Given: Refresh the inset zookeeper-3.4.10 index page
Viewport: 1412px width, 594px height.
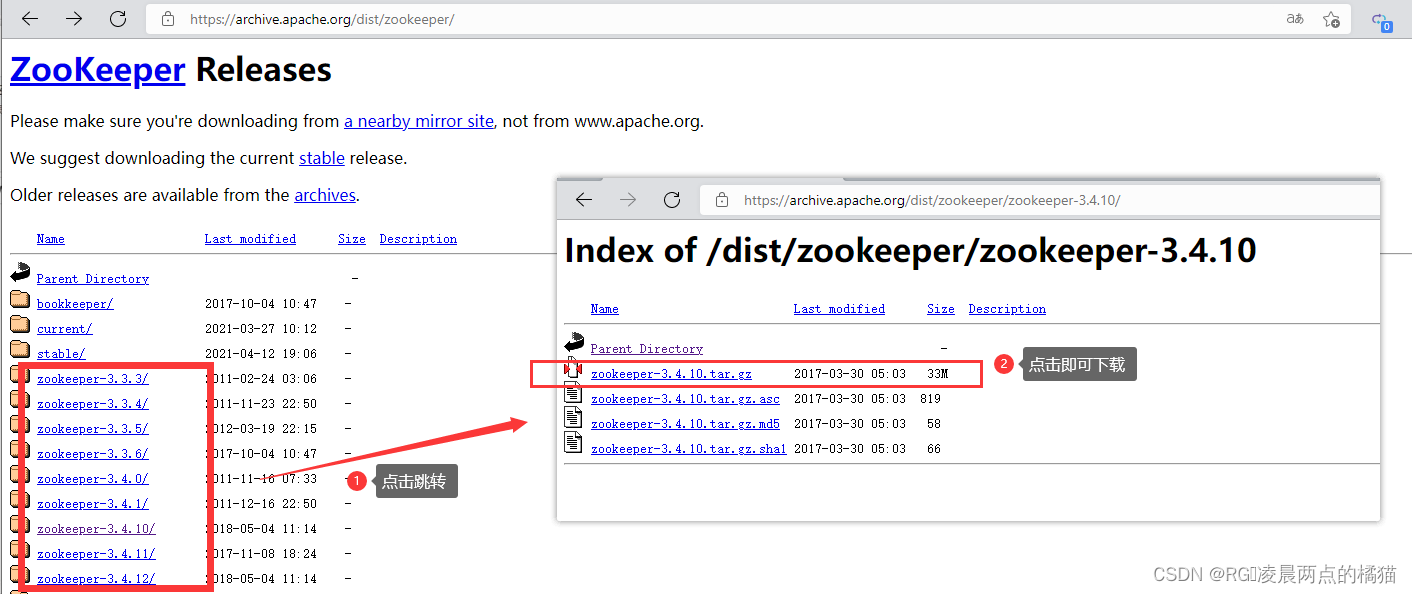Looking at the screenshot, I should tap(672, 200).
